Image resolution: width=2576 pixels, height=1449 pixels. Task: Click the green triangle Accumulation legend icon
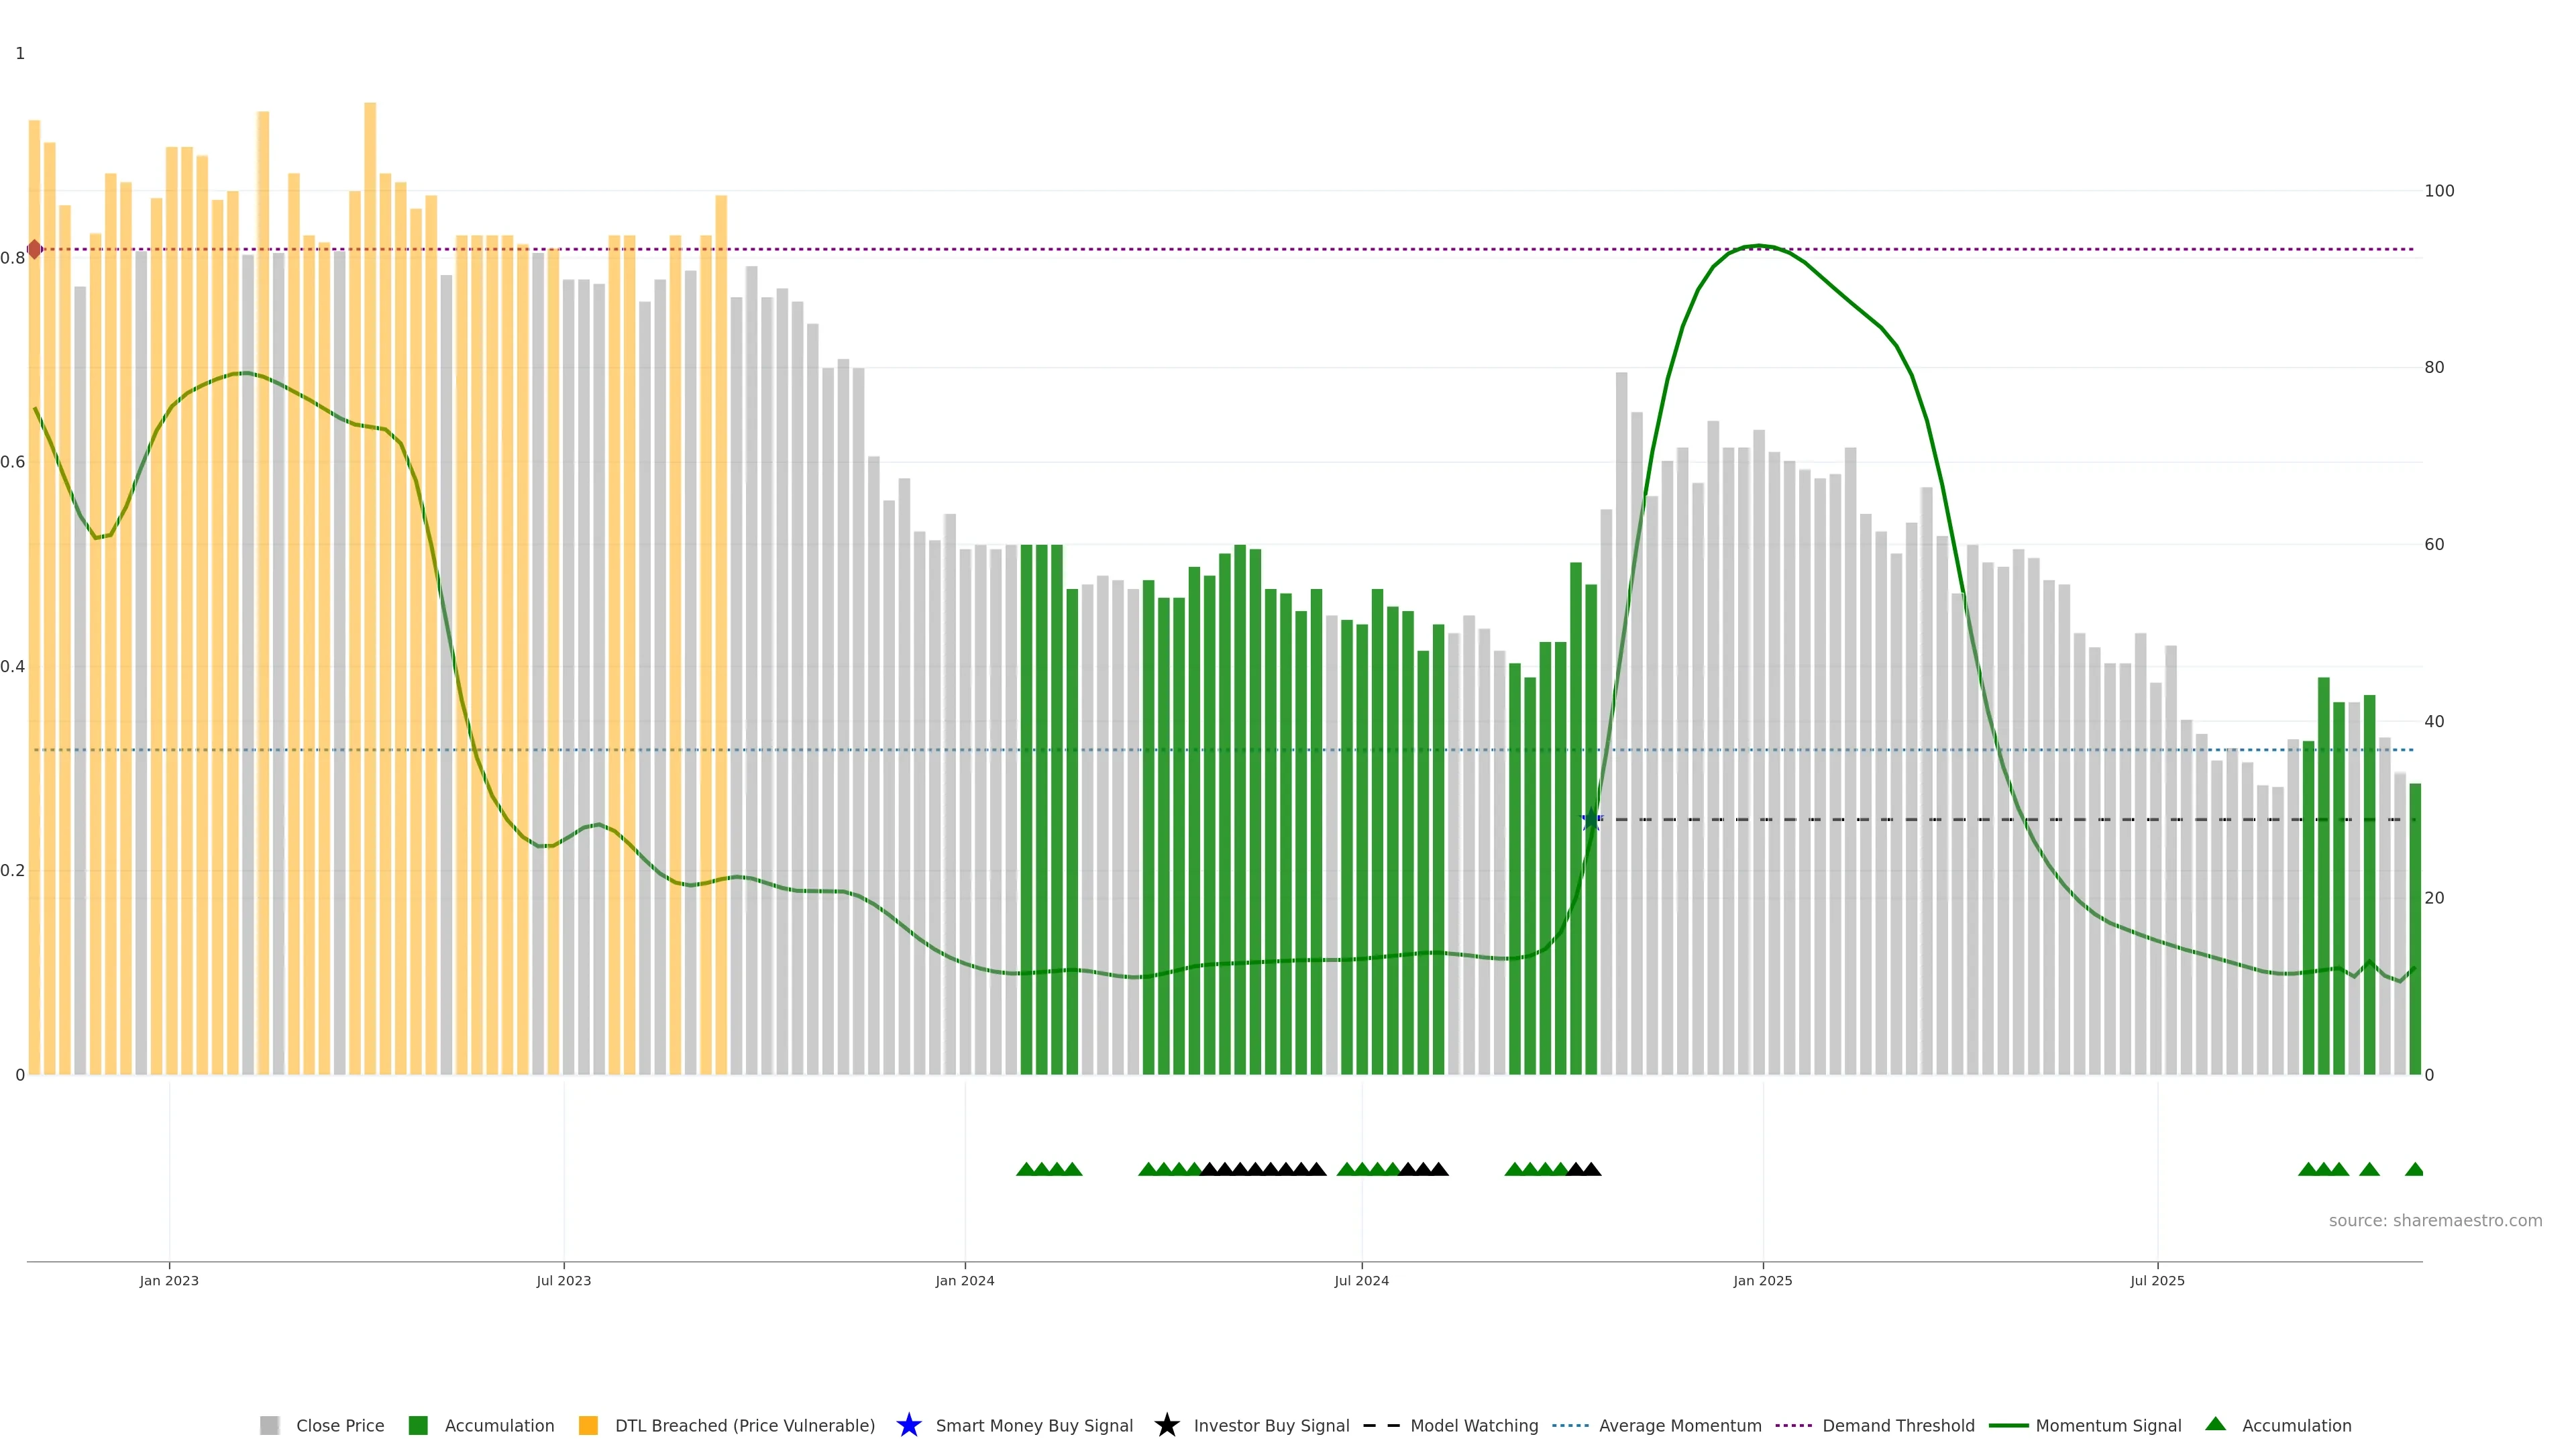pyautogui.click(x=2215, y=1424)
